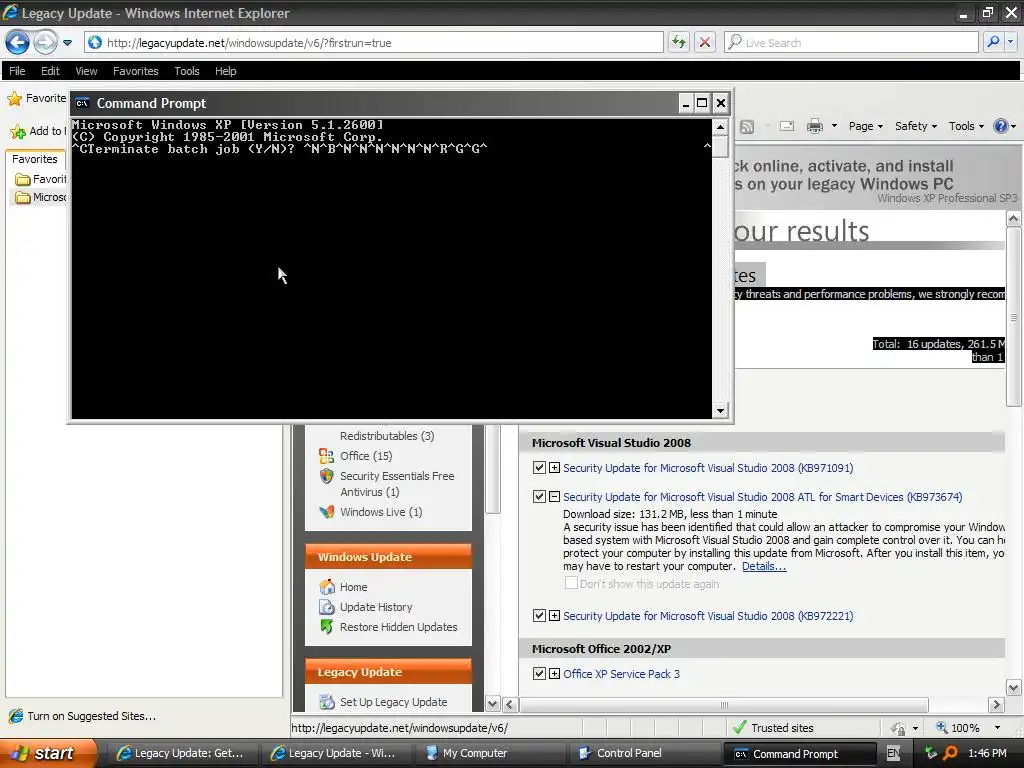The image size is (1024, 768).
Task: Uncheck the KB973674 ATL Smart Devices checkbox
Action: [539, 496]
